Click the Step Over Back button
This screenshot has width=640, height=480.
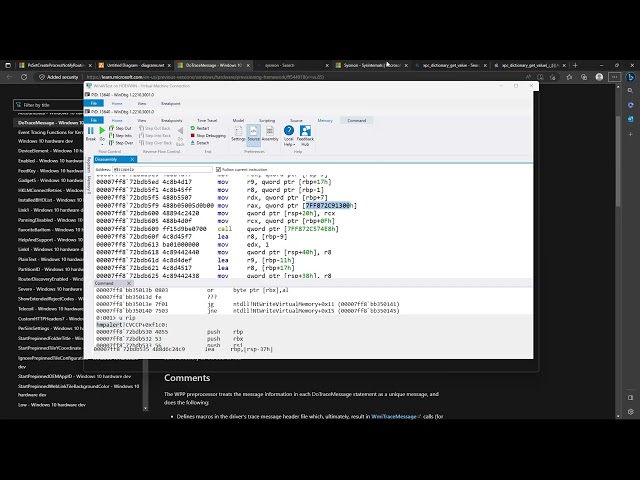pyautogui.click(x=156, y=143)
